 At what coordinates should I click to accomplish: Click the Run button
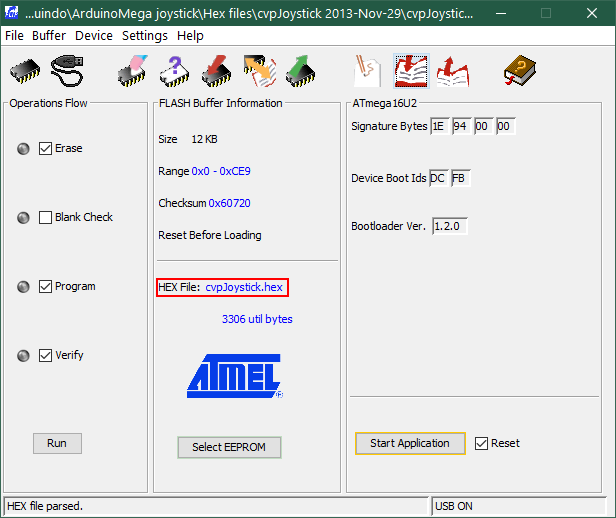pyautogui.click(x=57, y=443)
